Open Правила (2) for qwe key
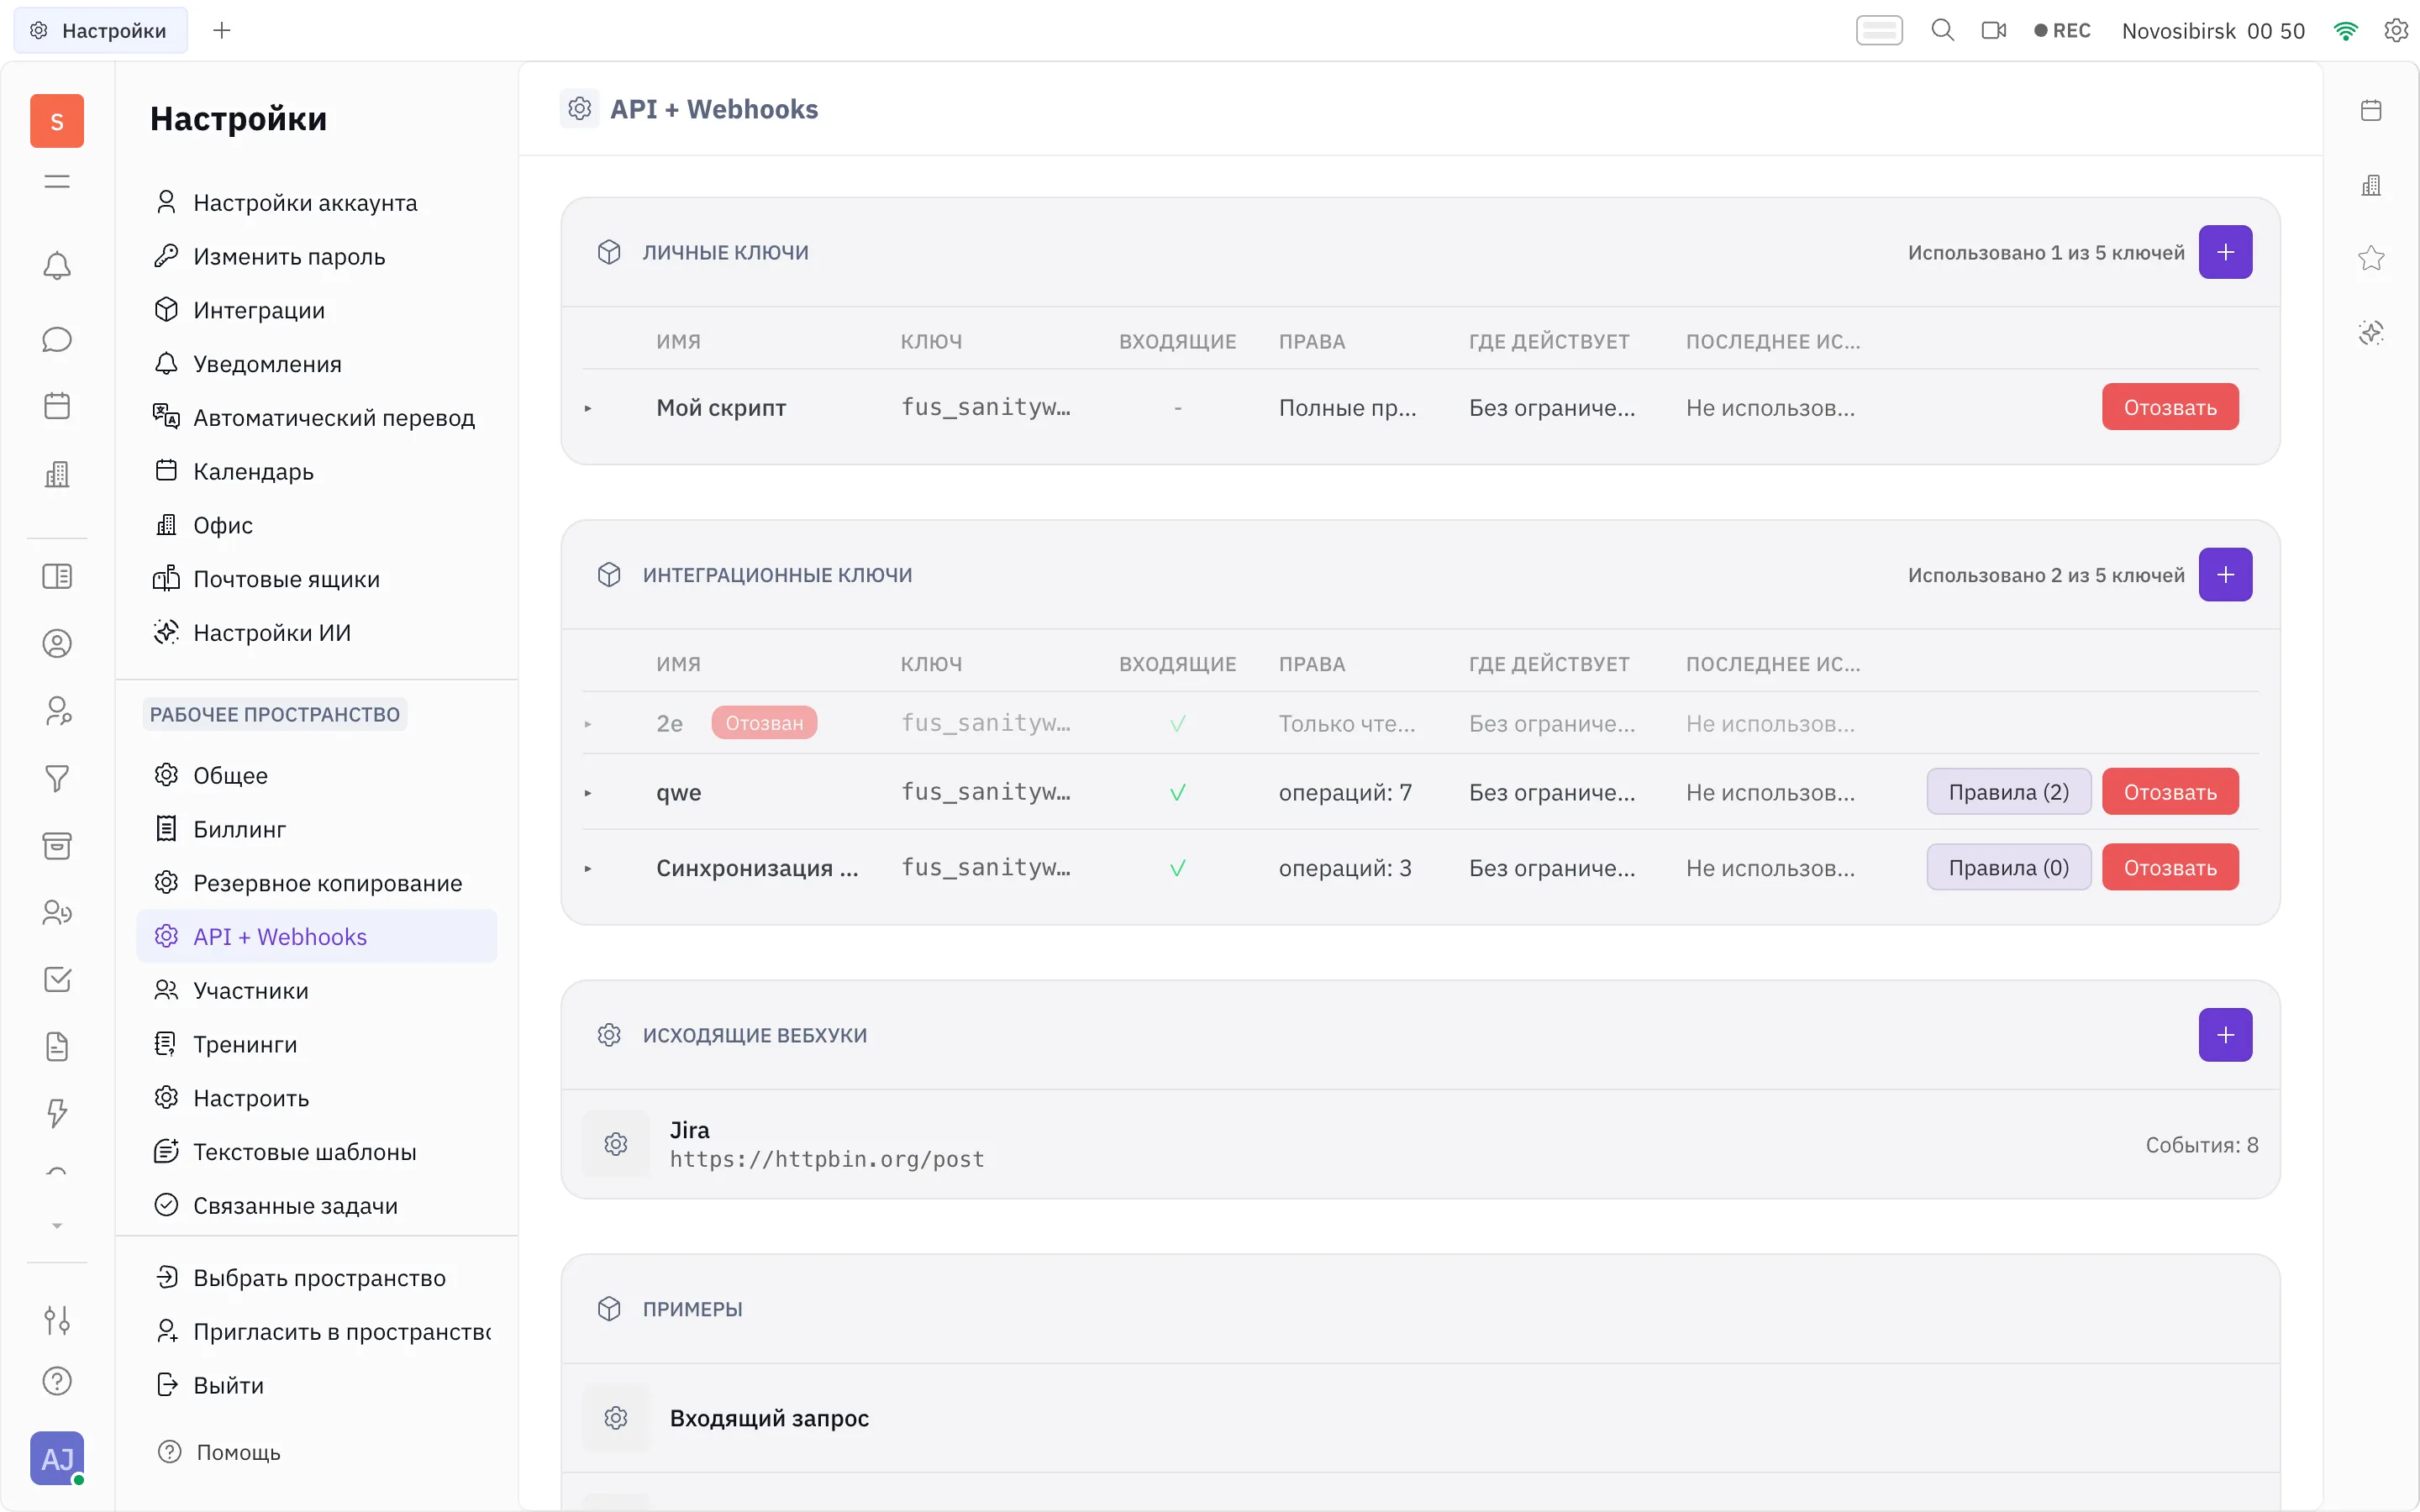 tap(2008, 792)
